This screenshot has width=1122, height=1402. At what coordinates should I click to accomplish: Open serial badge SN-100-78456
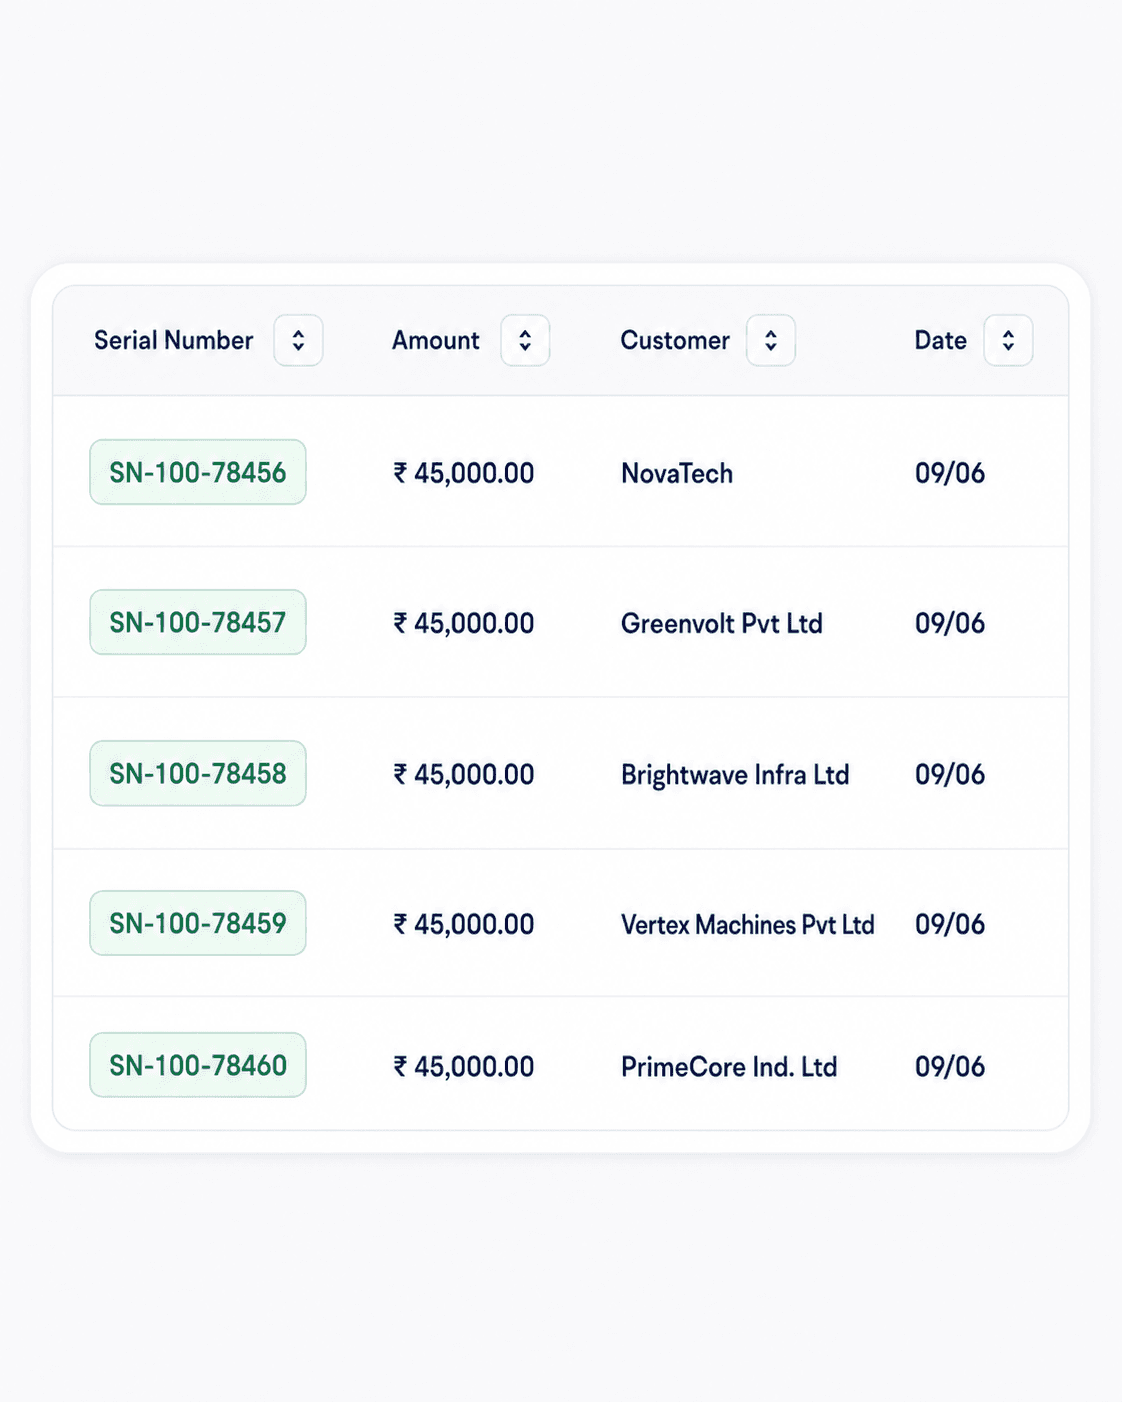point(198,472)
